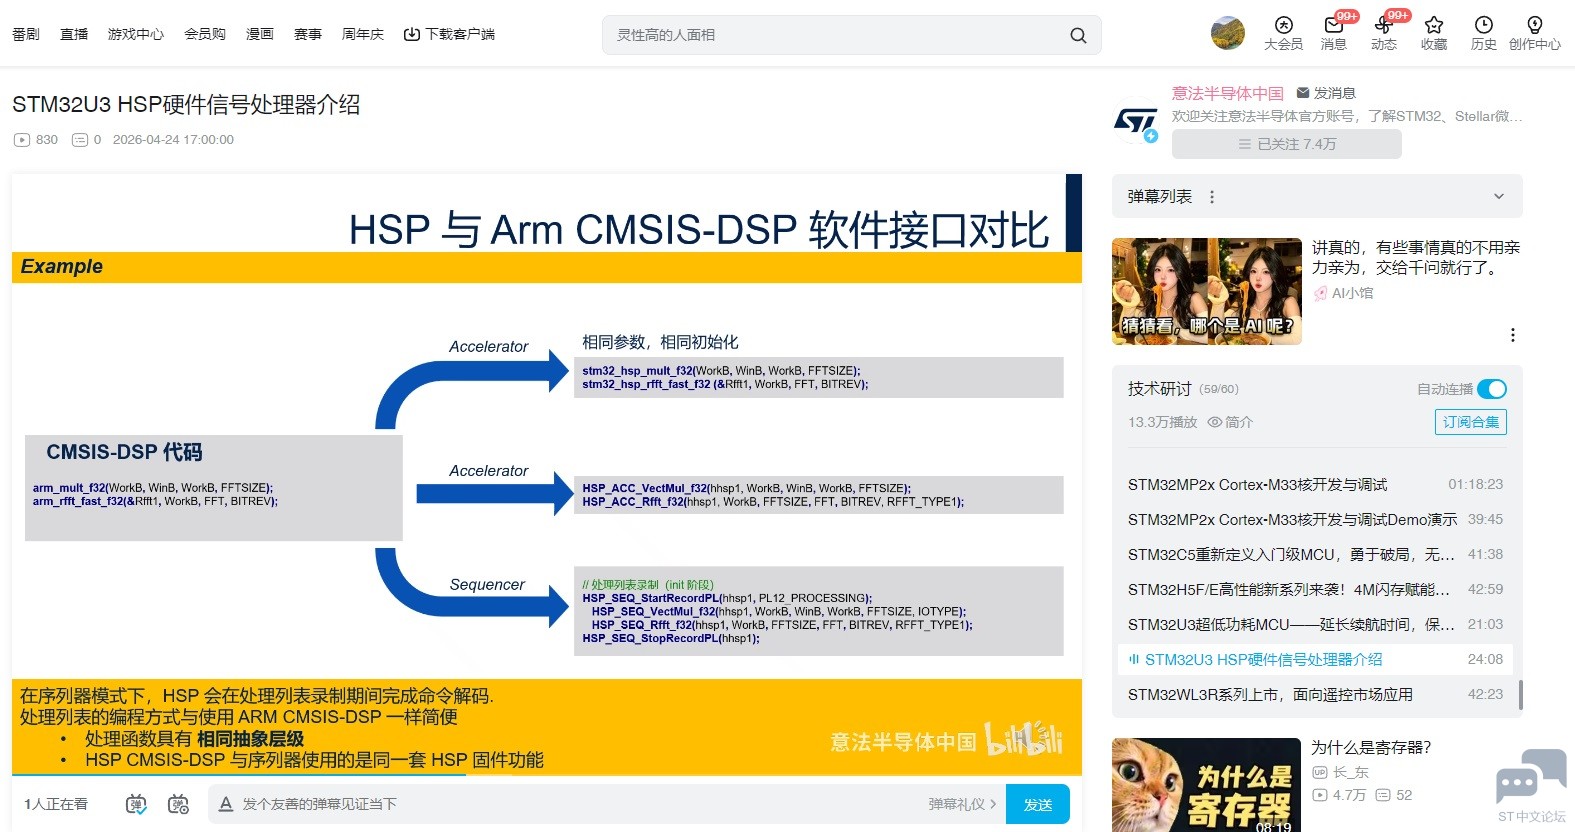Open the 为什么是寄存器 cat thumbnail
Viewport: 1575px width, 832px height.
1207,785
